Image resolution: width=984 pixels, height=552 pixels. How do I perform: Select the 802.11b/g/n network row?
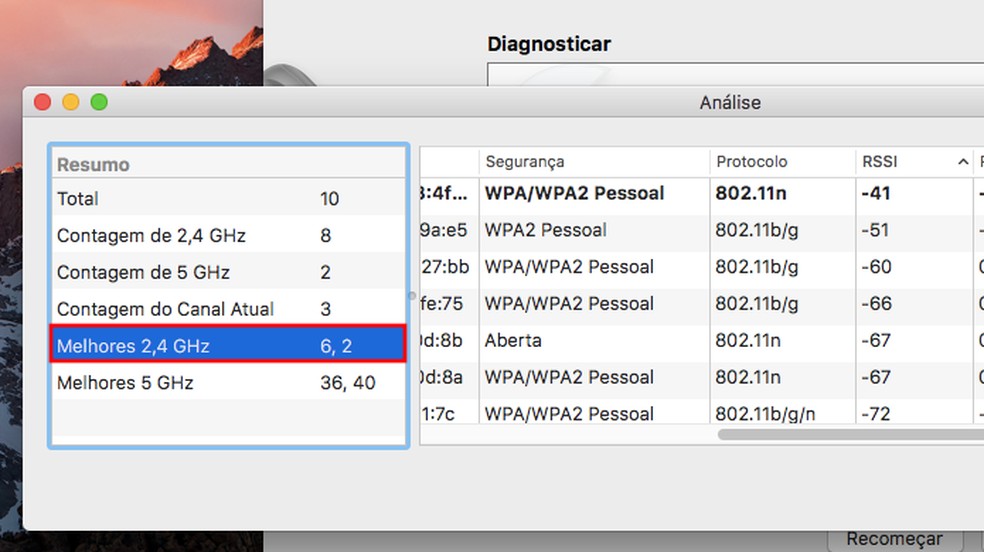pos(700,413)
